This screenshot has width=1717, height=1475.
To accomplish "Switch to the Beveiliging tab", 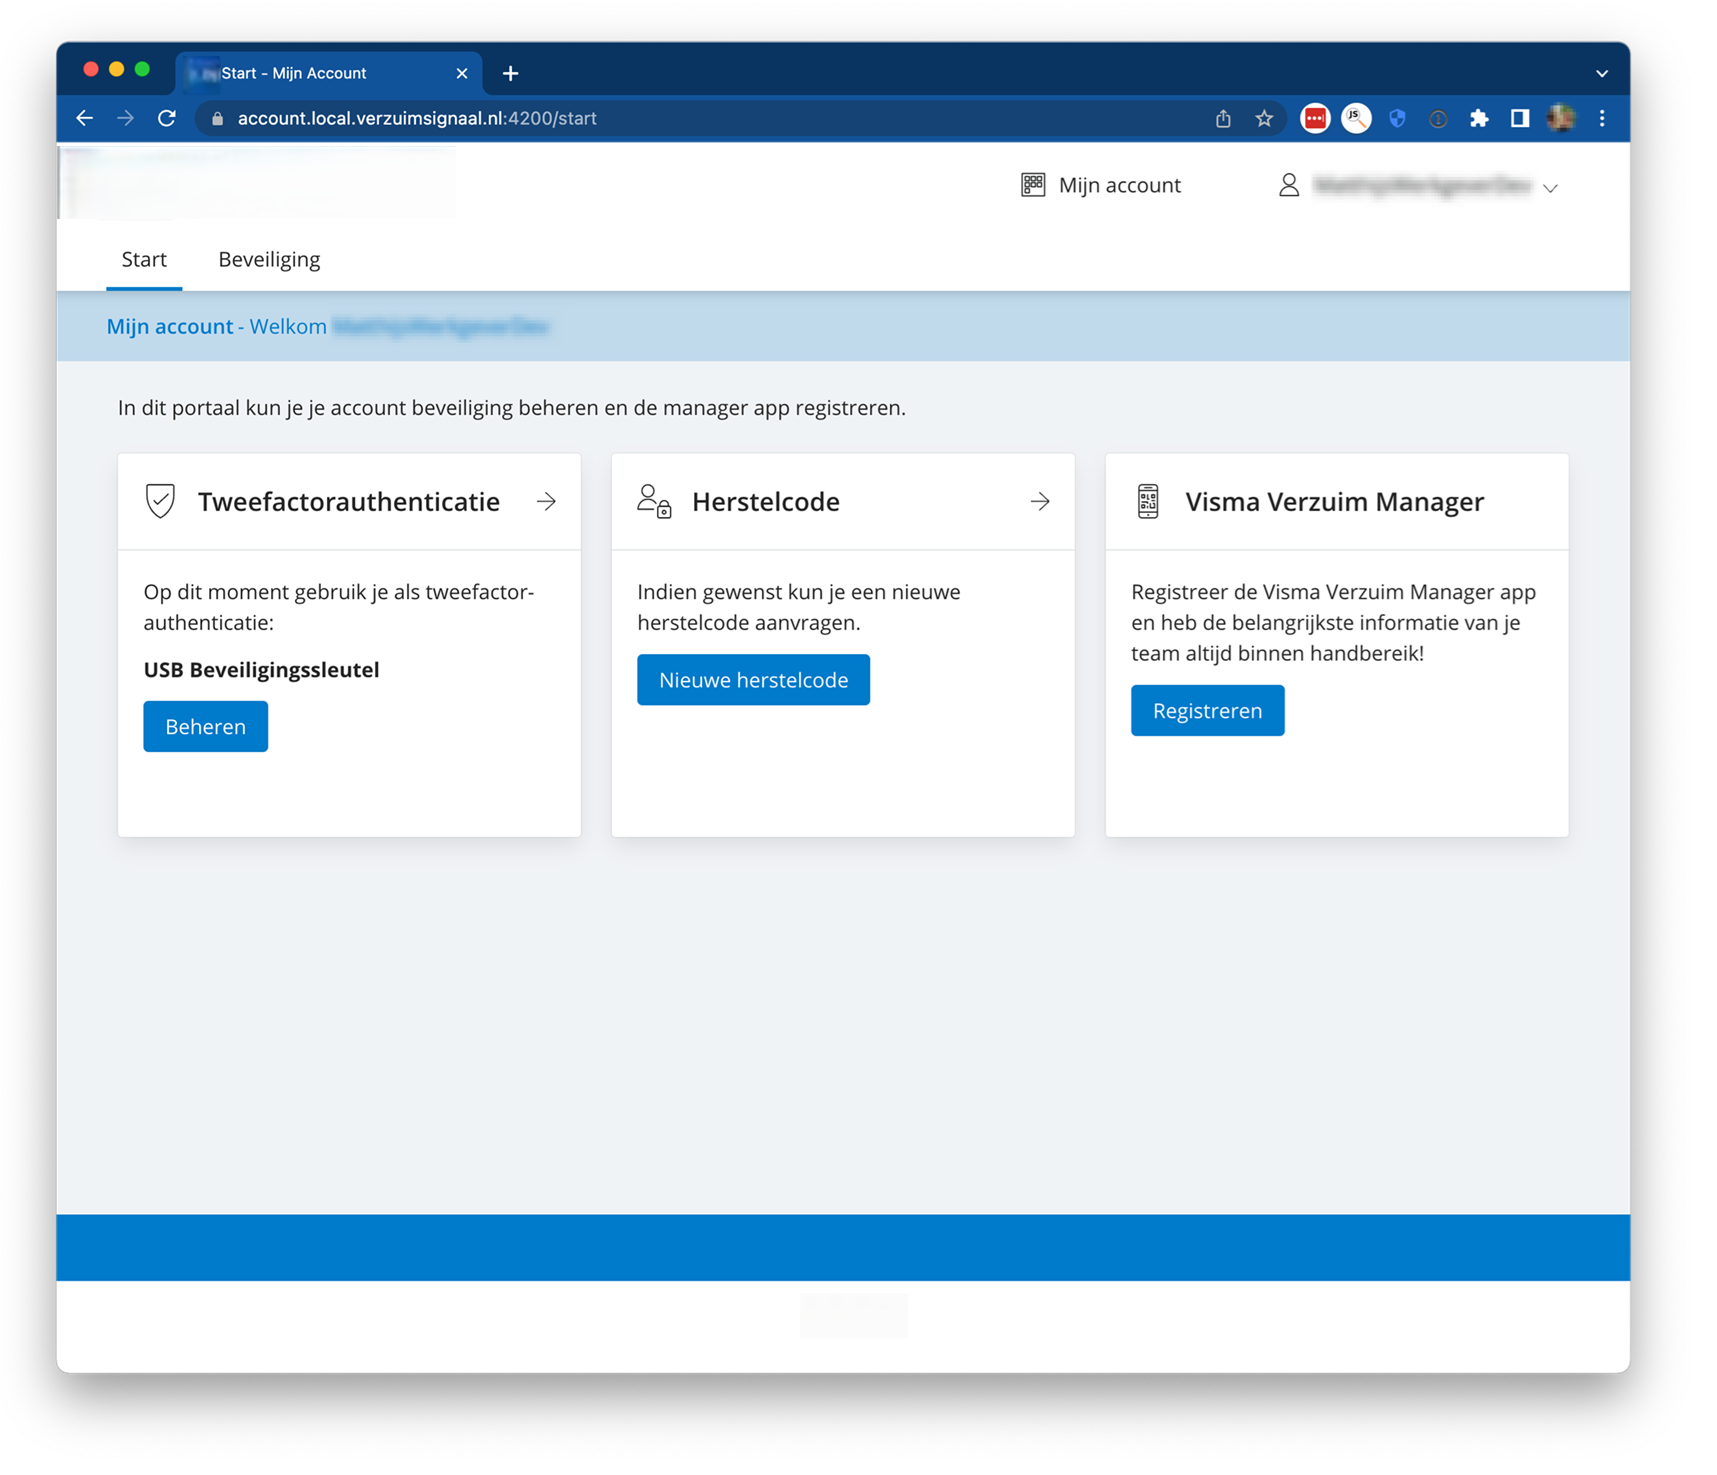I will [269, 260].
